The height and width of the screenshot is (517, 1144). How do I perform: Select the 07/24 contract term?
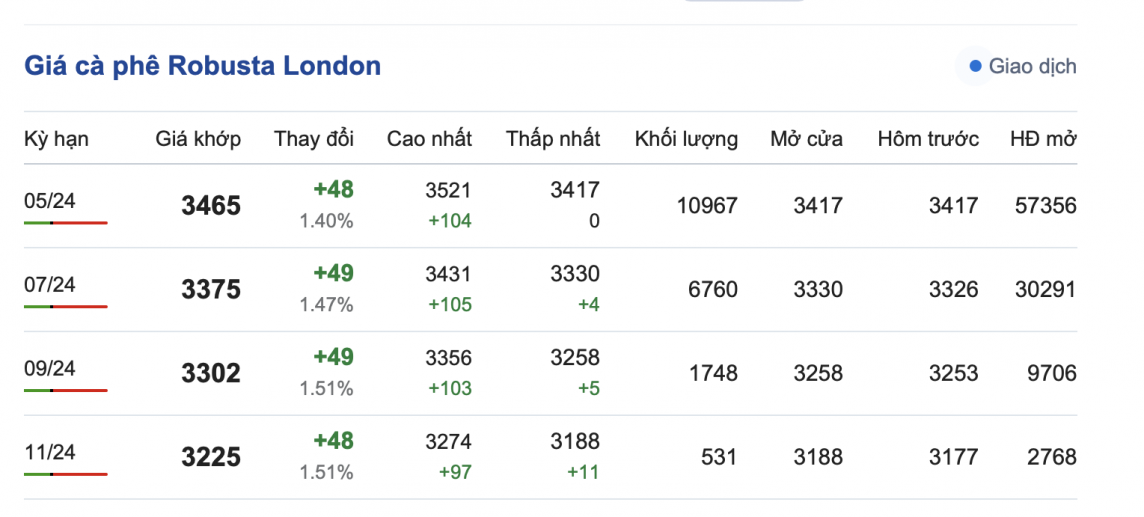click(50, 285)
